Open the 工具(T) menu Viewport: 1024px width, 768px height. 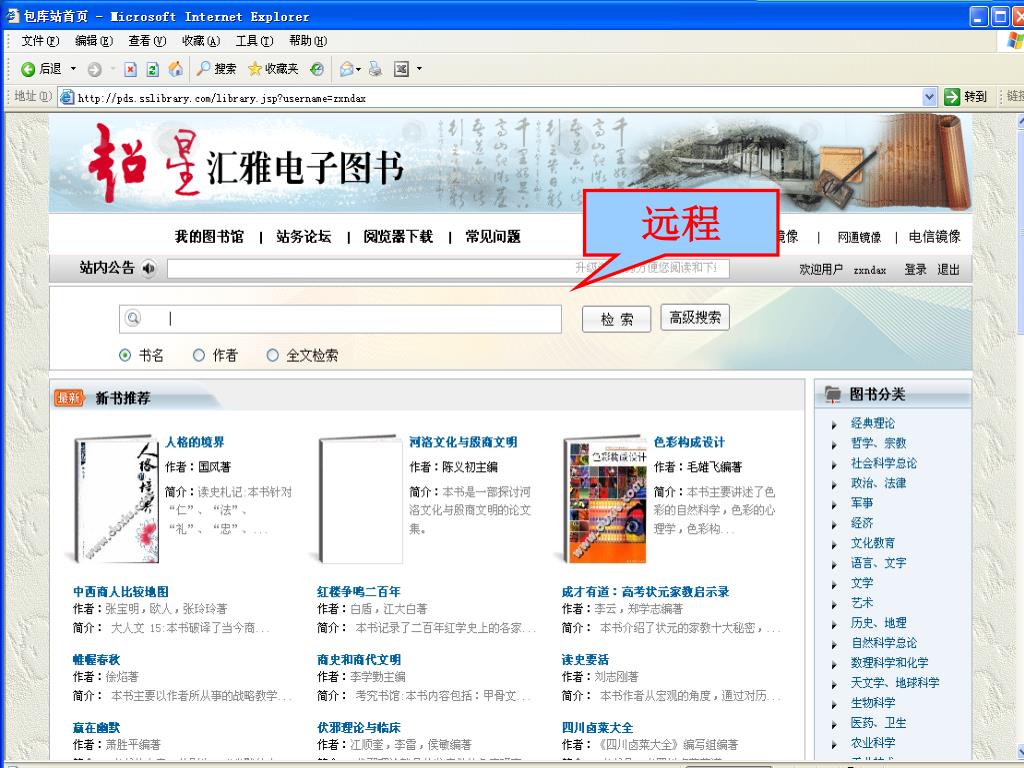coord(254,41)
